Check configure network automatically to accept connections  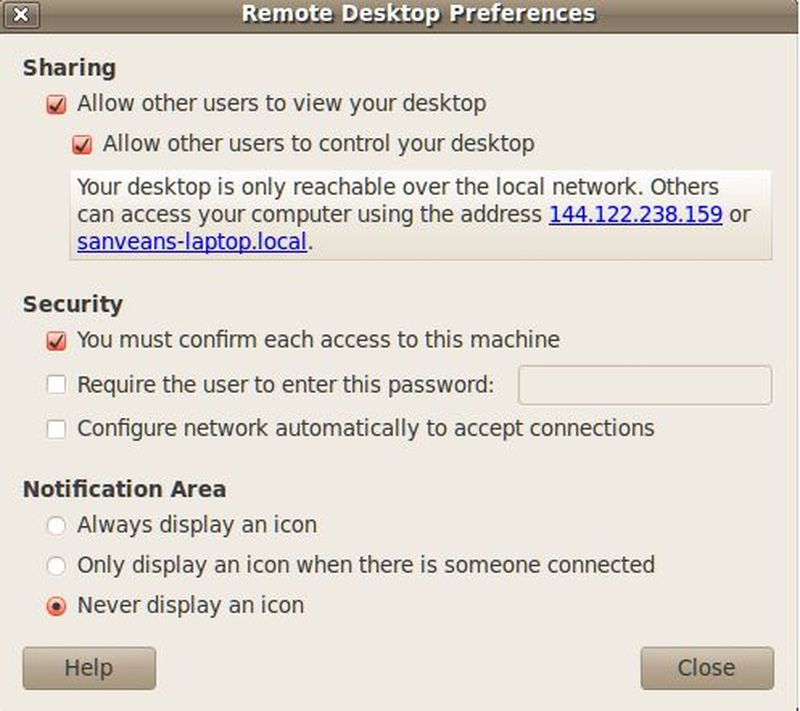(x=57, y=429)
